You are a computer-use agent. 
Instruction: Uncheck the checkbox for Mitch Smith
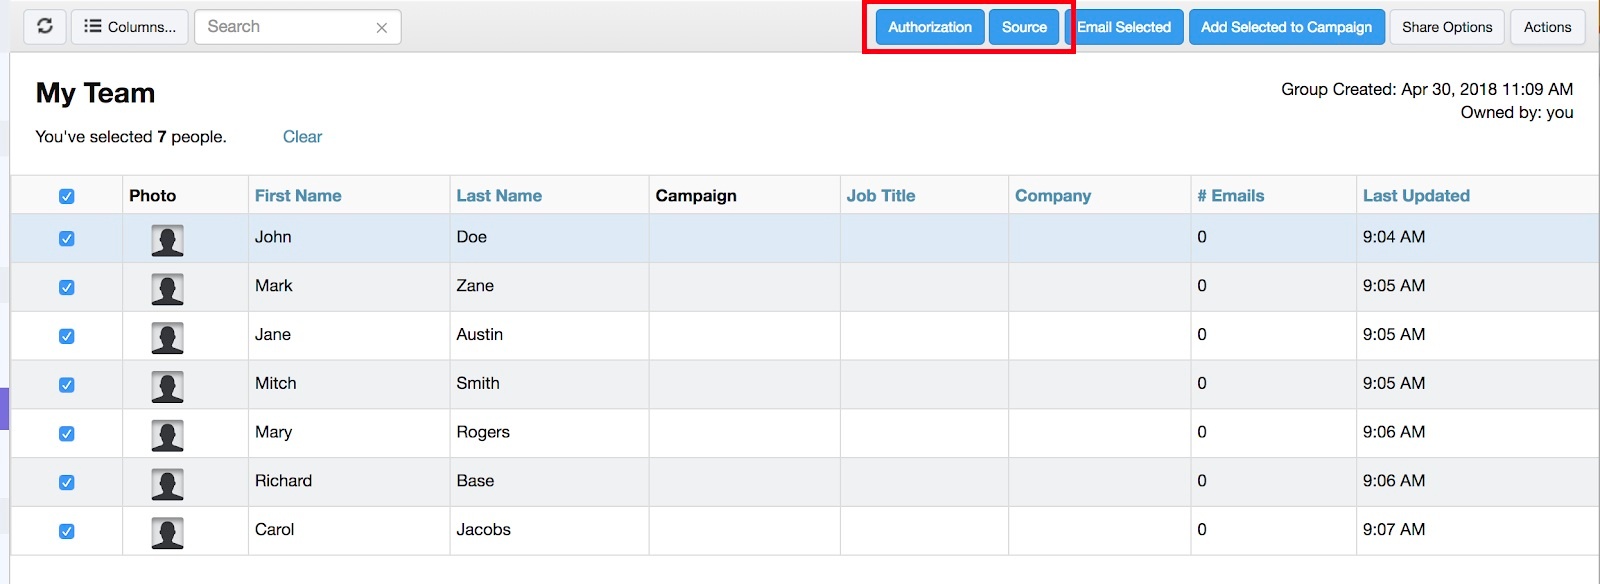(67, 385)
